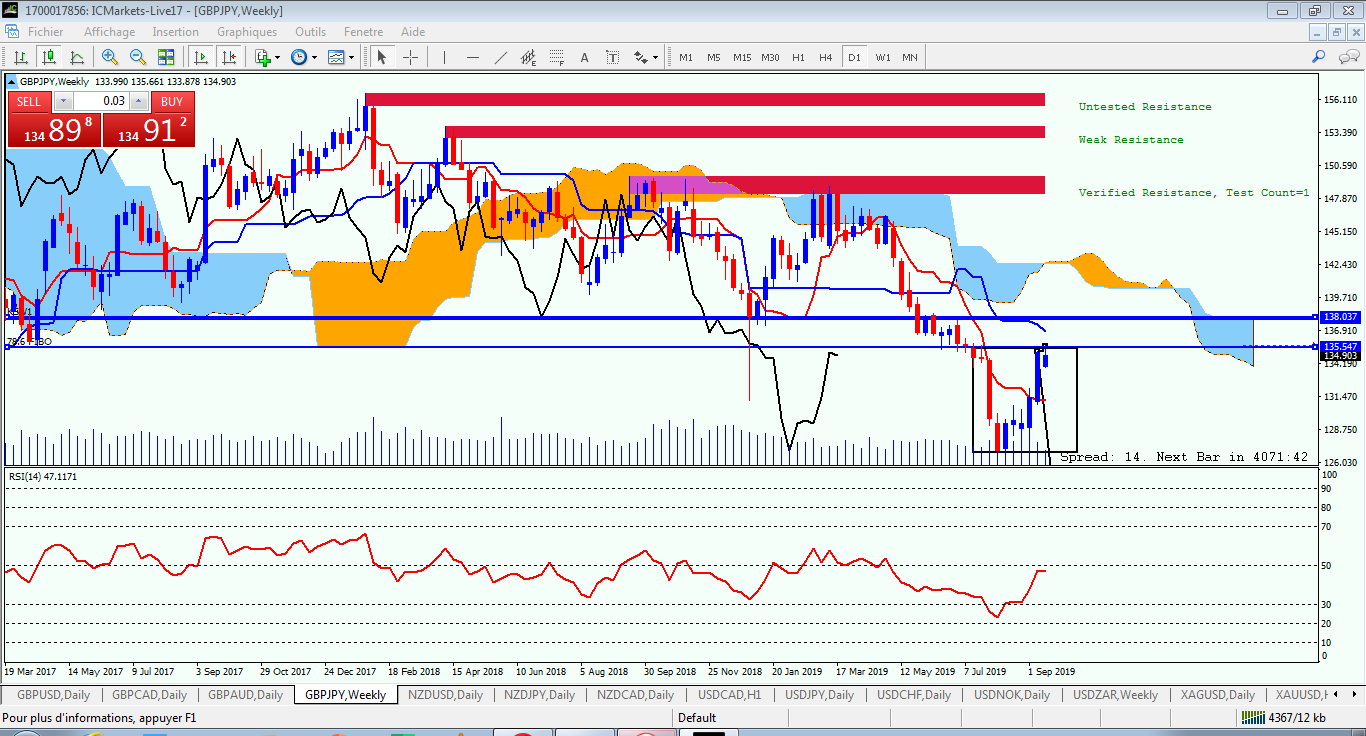Open the chat bubbles icon
Image resolution: width=1366 pixels, height=736 pixels.
[1347, 57]
